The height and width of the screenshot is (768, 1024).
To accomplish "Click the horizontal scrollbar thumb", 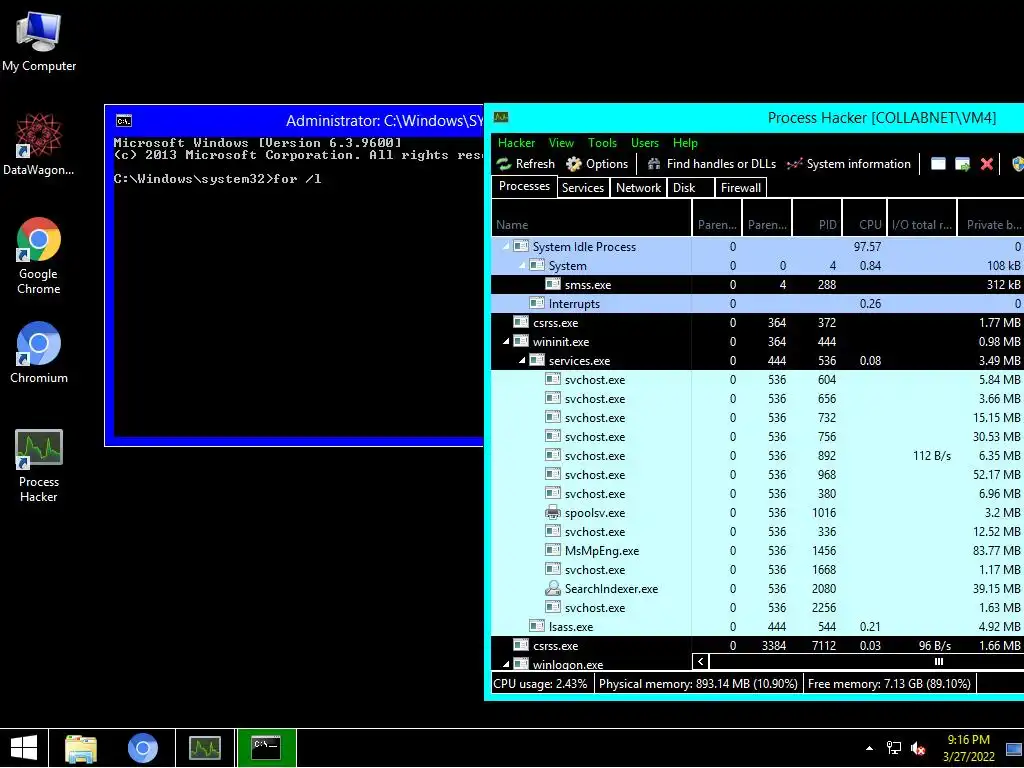I will [x=938, y=662].
